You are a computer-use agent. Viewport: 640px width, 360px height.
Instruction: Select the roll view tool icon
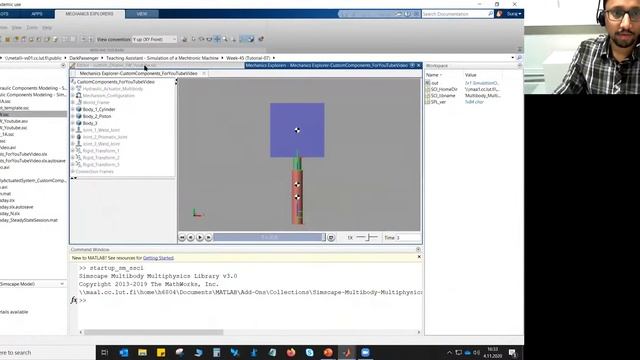(209, 39)
